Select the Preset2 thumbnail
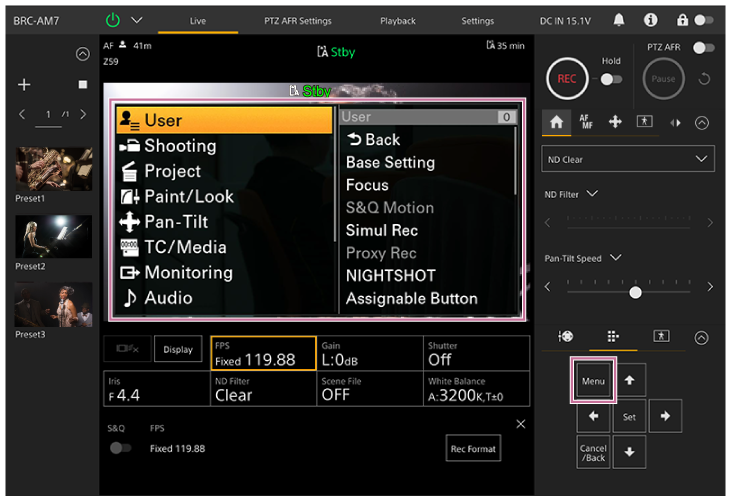Viewport: 730px width, 500px height. tap(53, 236)
